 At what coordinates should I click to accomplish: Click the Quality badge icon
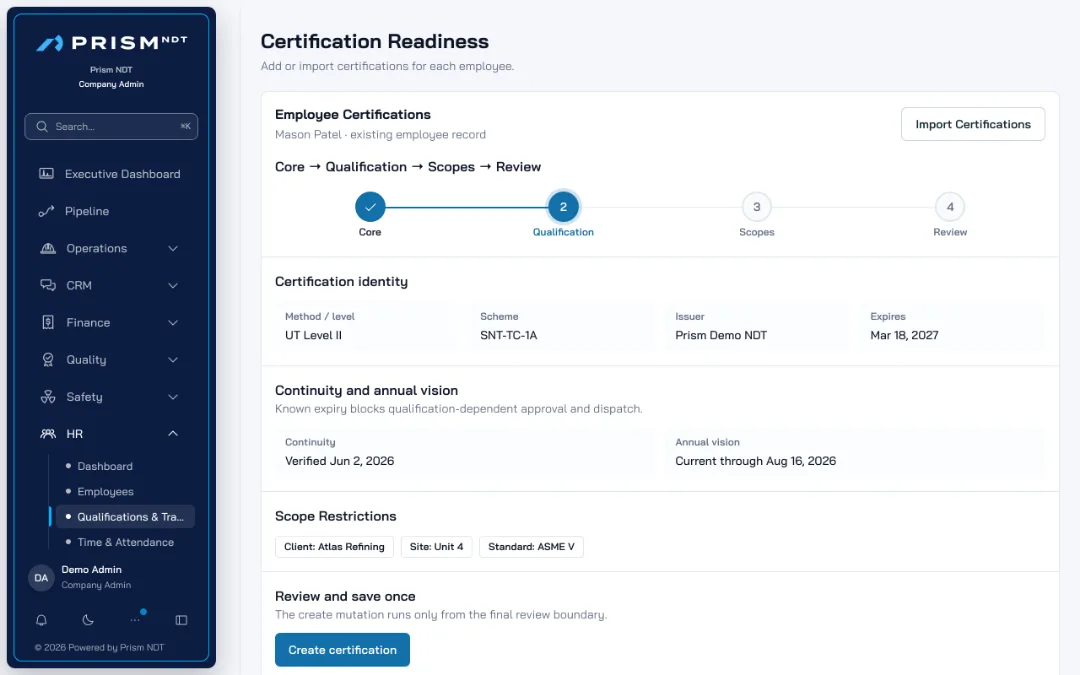(x=48, y=360)
